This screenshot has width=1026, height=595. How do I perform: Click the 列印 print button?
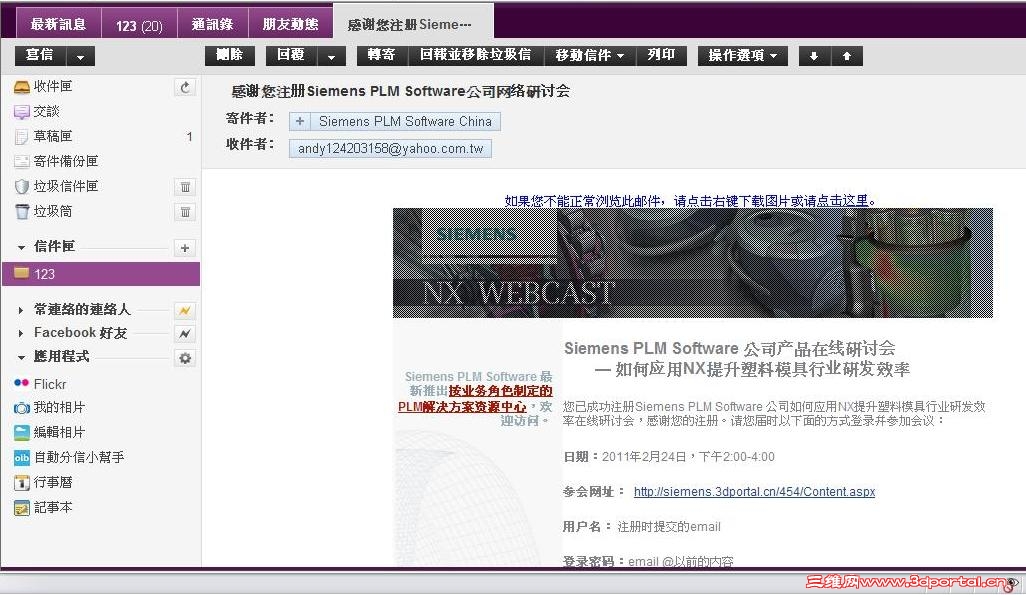pos(662,56)
